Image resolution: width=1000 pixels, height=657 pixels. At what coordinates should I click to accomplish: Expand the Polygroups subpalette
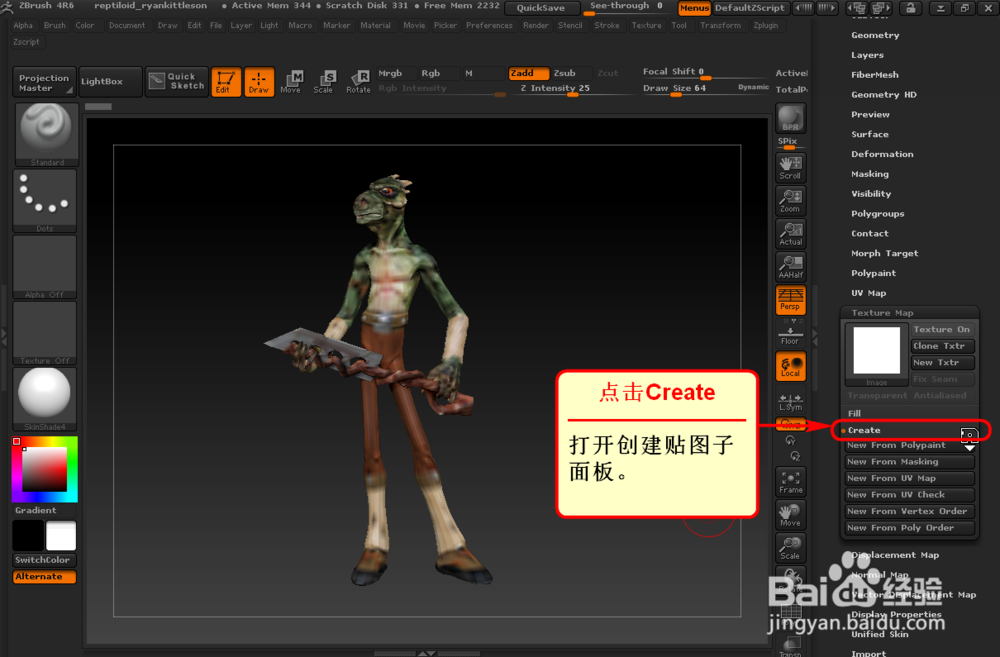[878, 213]
